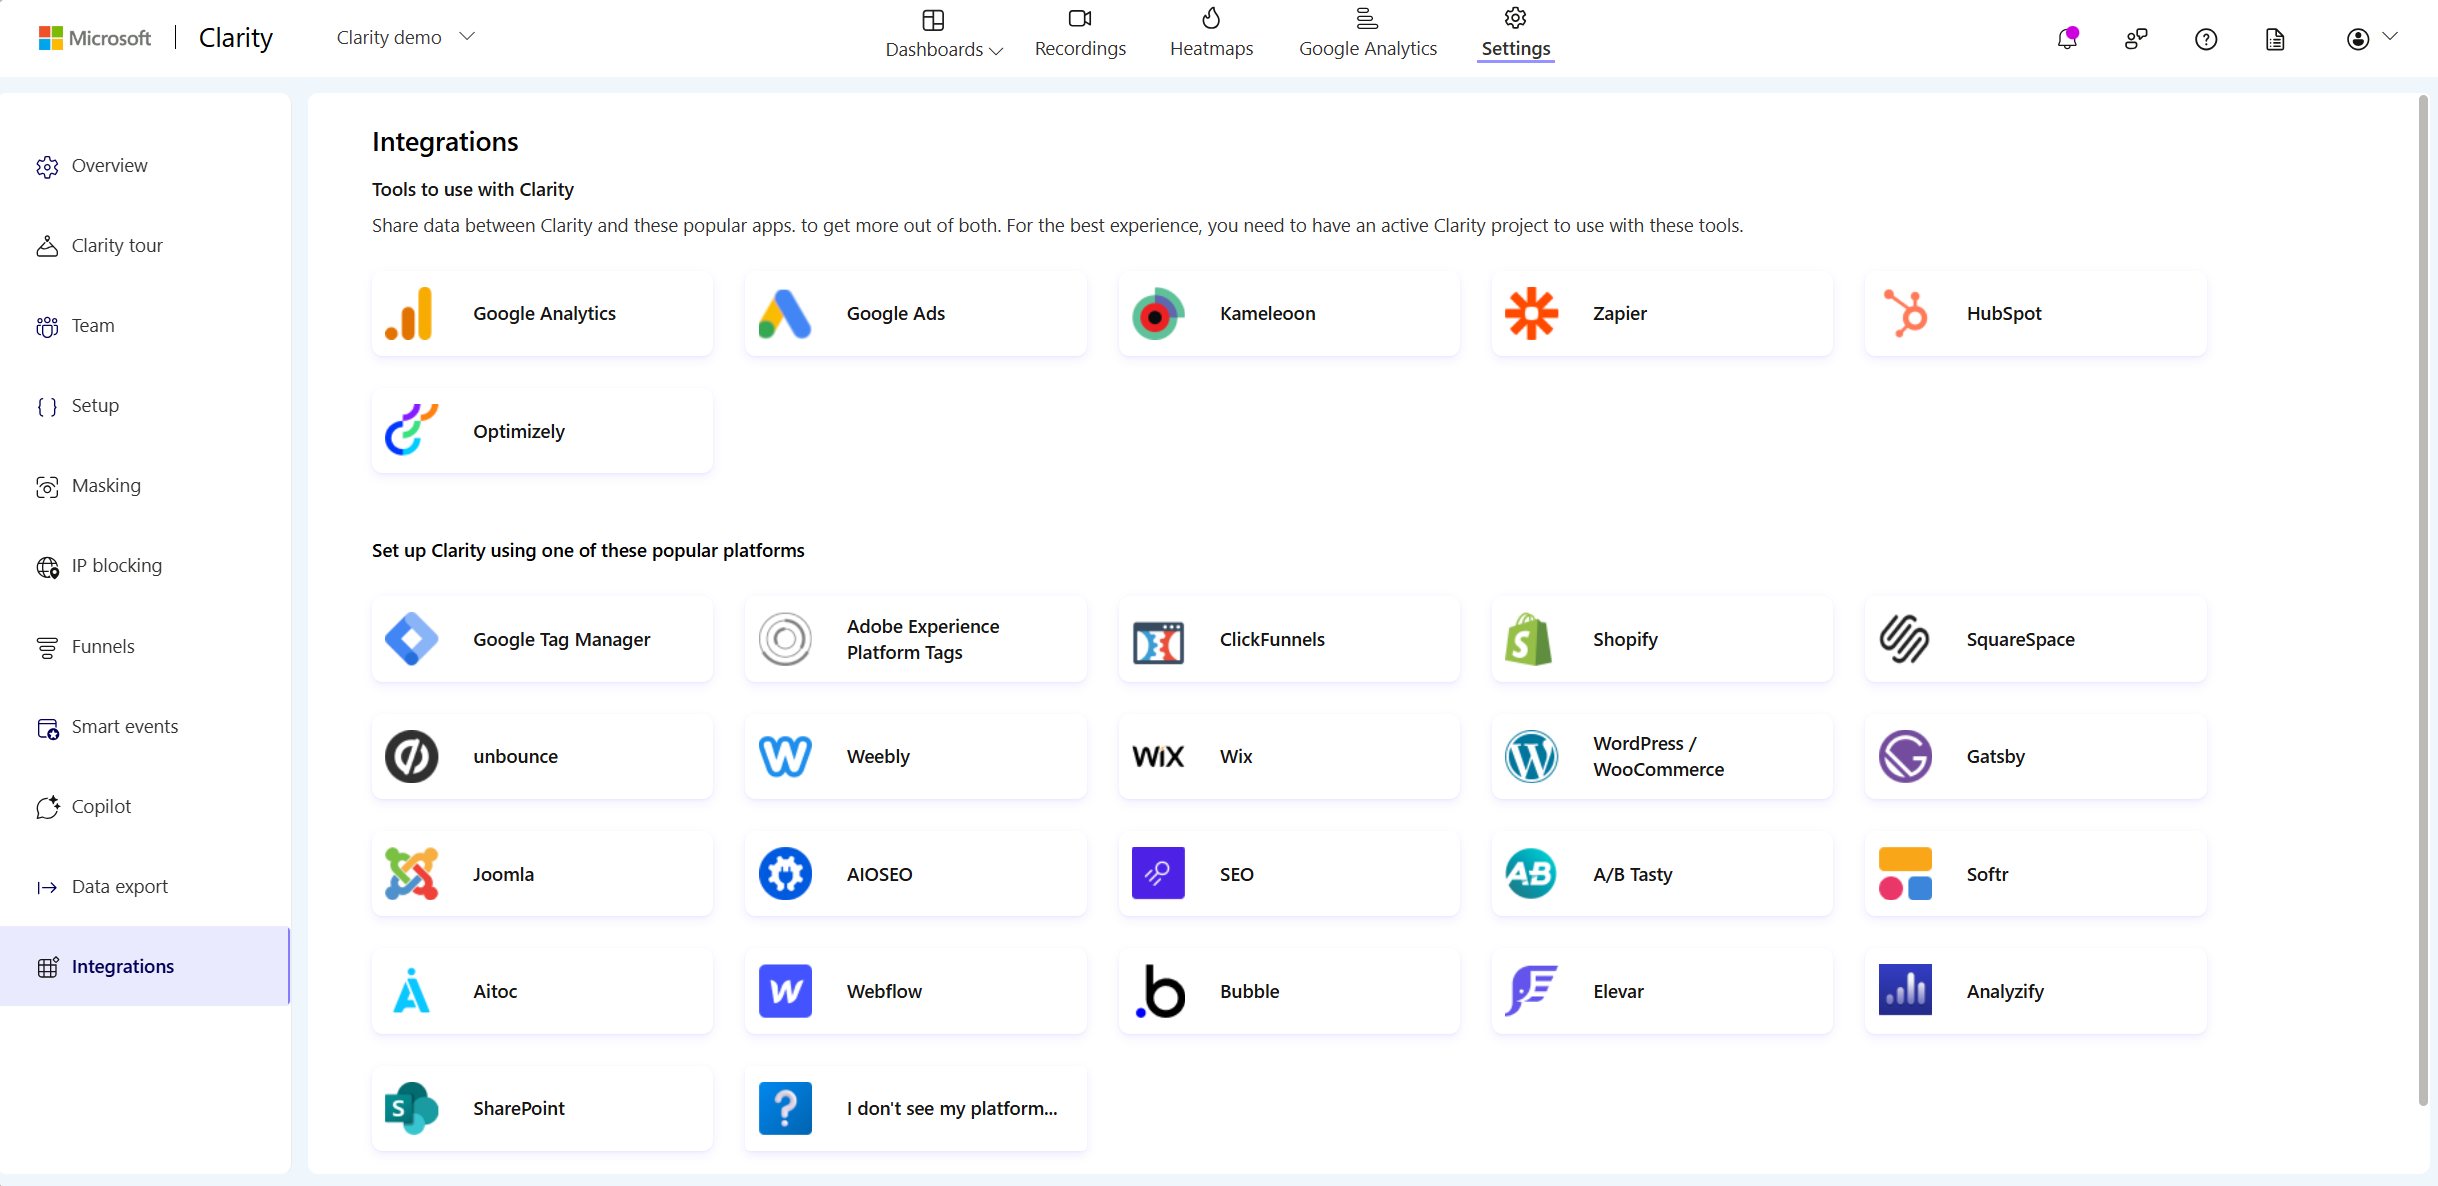
Task: Click the Kameleoon logo icon
Action: coord(1157,313)
